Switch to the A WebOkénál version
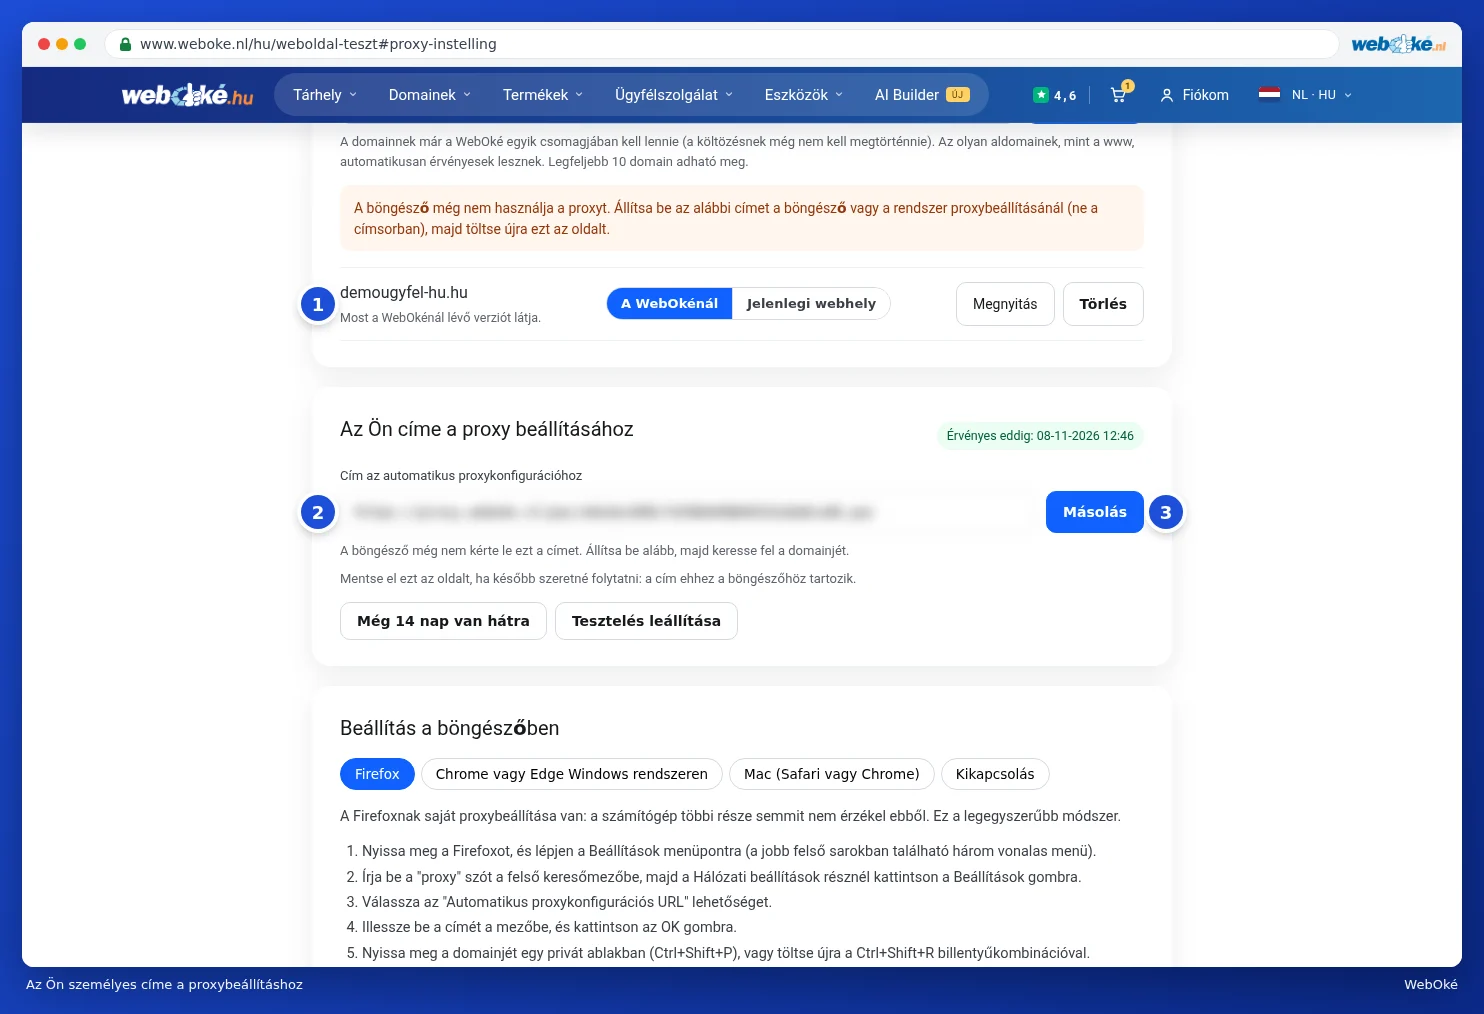Screen dimensions: 1484x1014 (x=670, y=304)
